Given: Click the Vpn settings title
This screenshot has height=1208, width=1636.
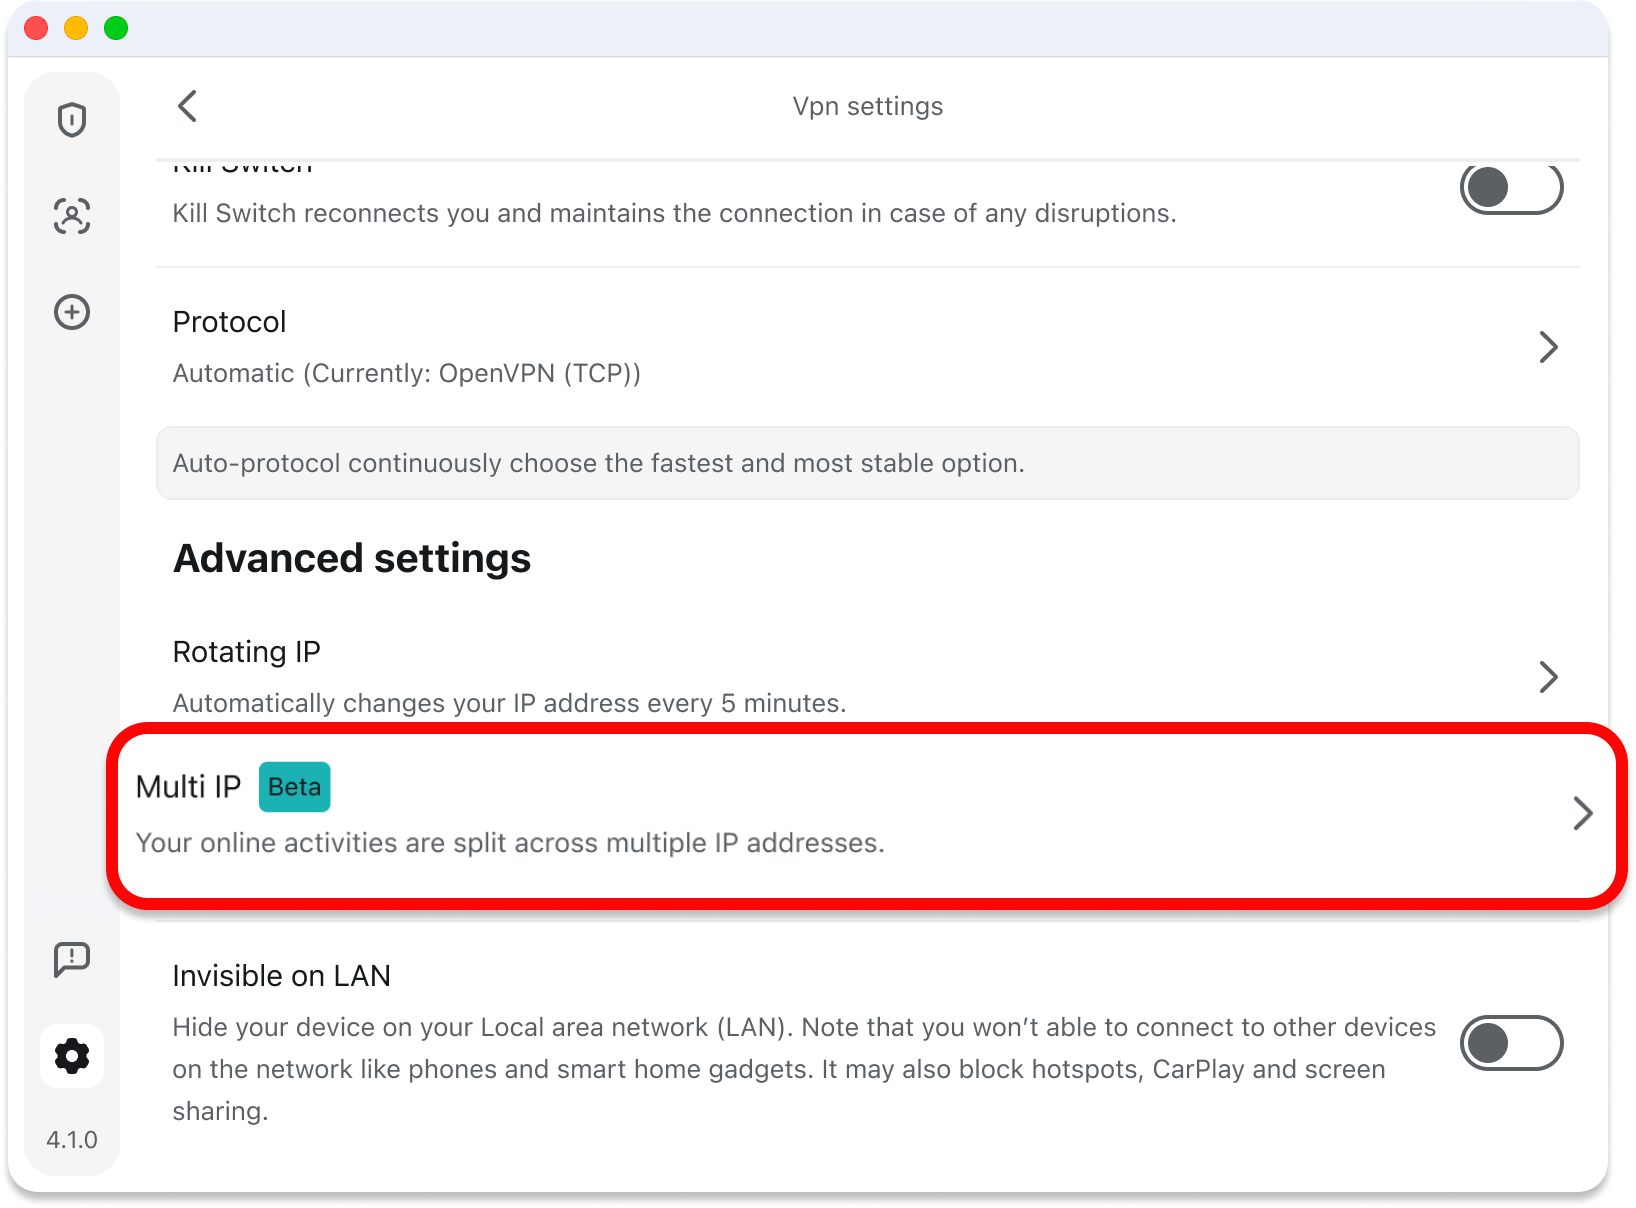Looking at the screenshot, I should [867, 106].
